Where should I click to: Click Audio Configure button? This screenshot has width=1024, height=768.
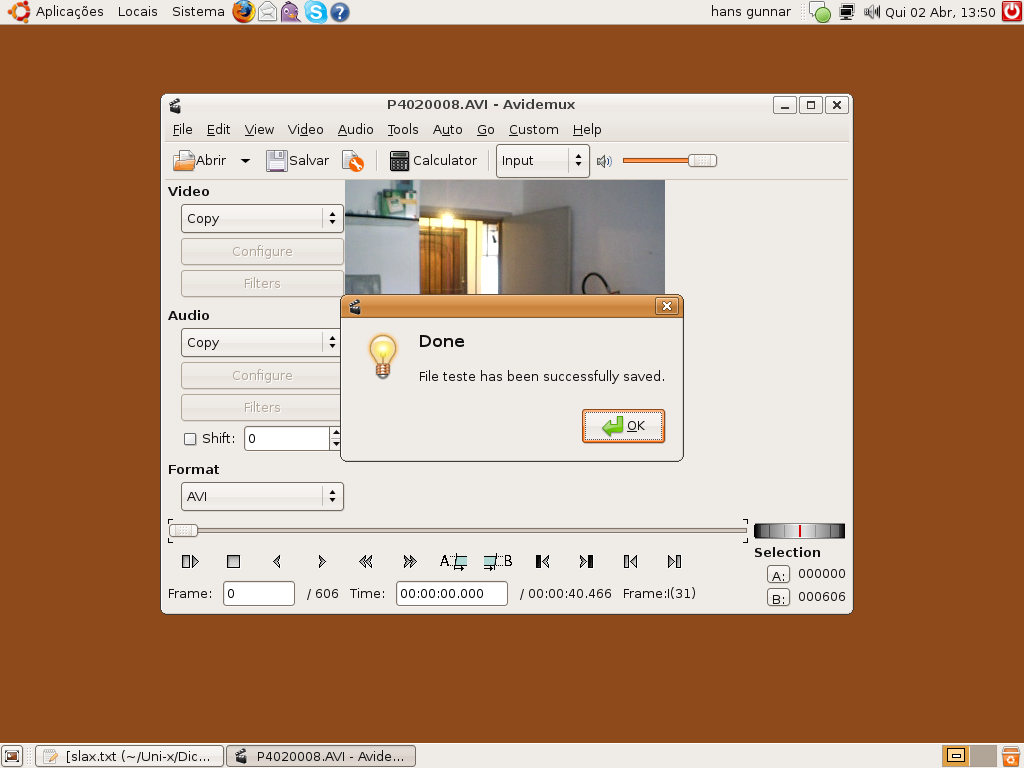[261, 376]
